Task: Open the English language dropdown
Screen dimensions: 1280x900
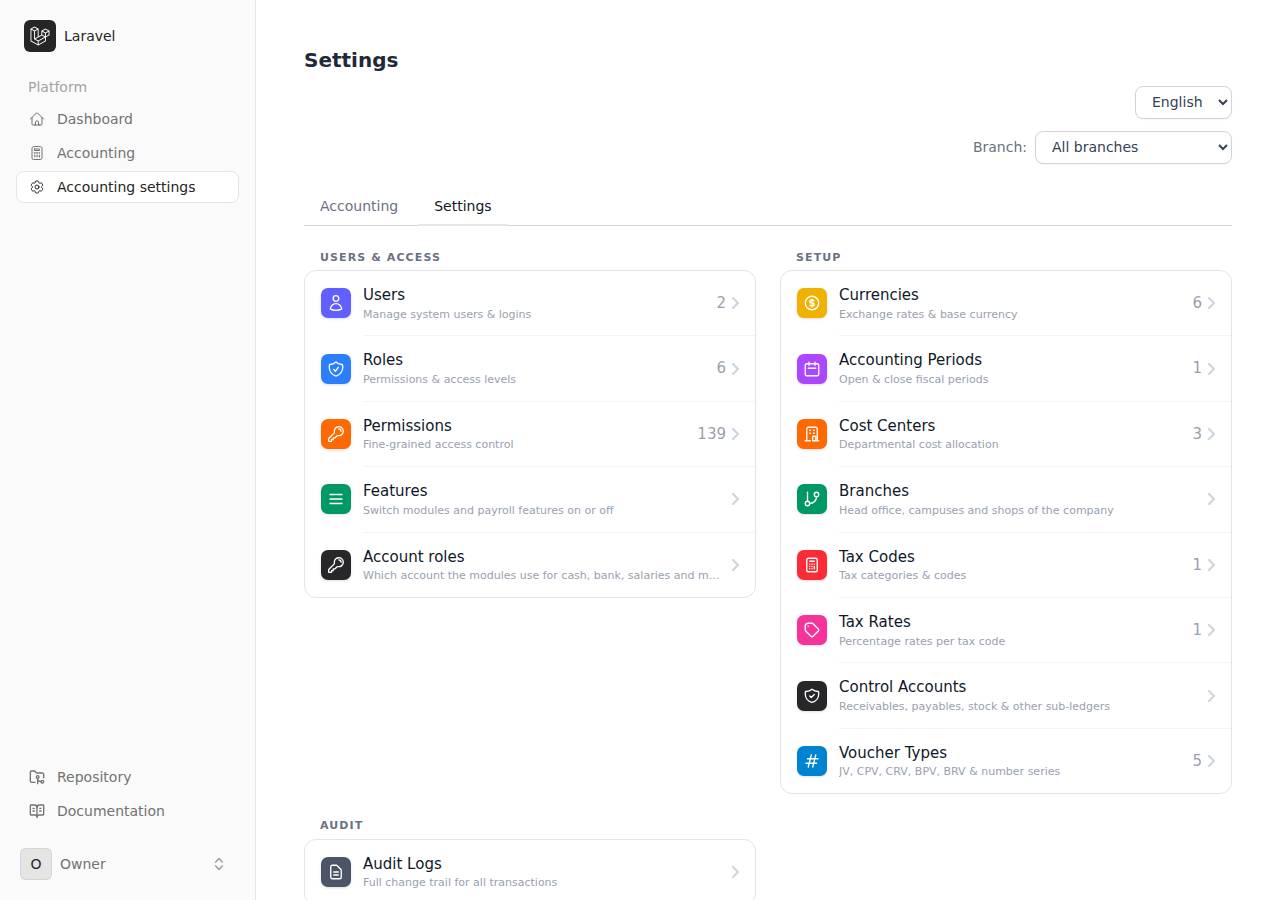Action: point(1183,102)
